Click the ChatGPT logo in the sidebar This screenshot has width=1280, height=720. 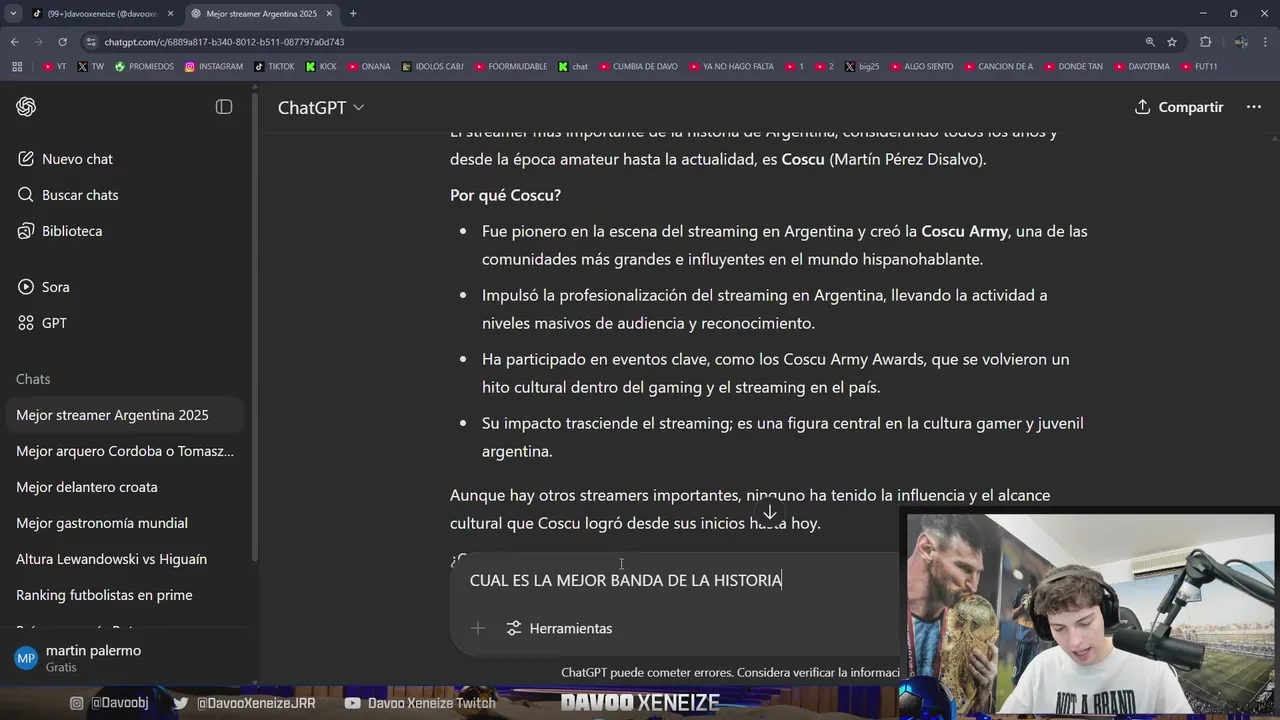click(x=26, y=107)
